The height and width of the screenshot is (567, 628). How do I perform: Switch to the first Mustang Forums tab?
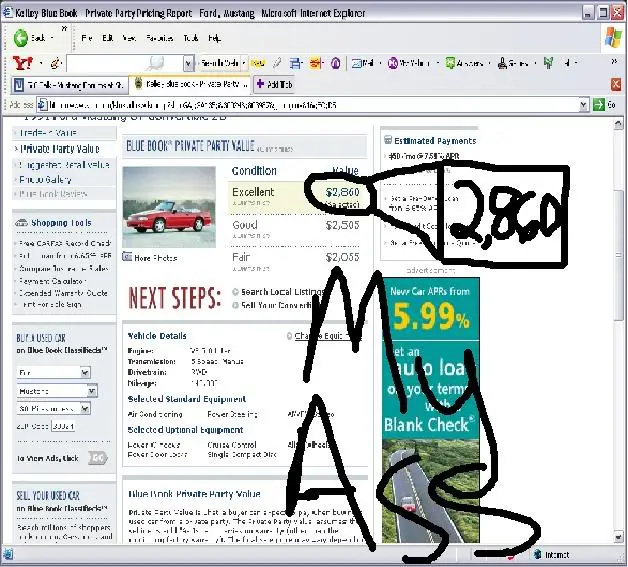pyautogui.click(x=69, y=85)
